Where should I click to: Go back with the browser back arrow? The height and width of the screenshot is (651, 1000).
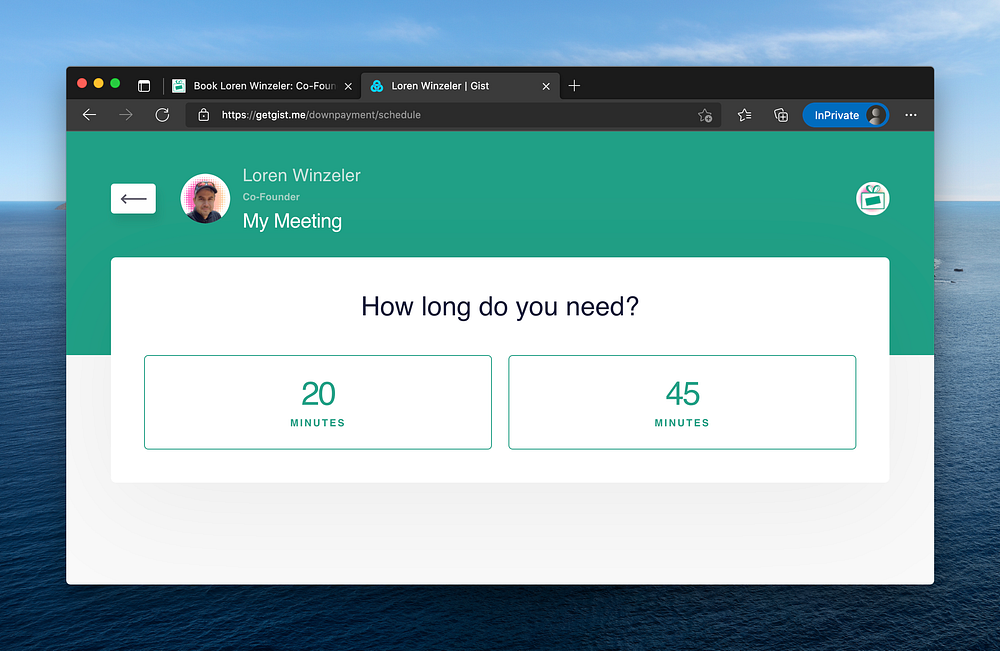(89, 115)
